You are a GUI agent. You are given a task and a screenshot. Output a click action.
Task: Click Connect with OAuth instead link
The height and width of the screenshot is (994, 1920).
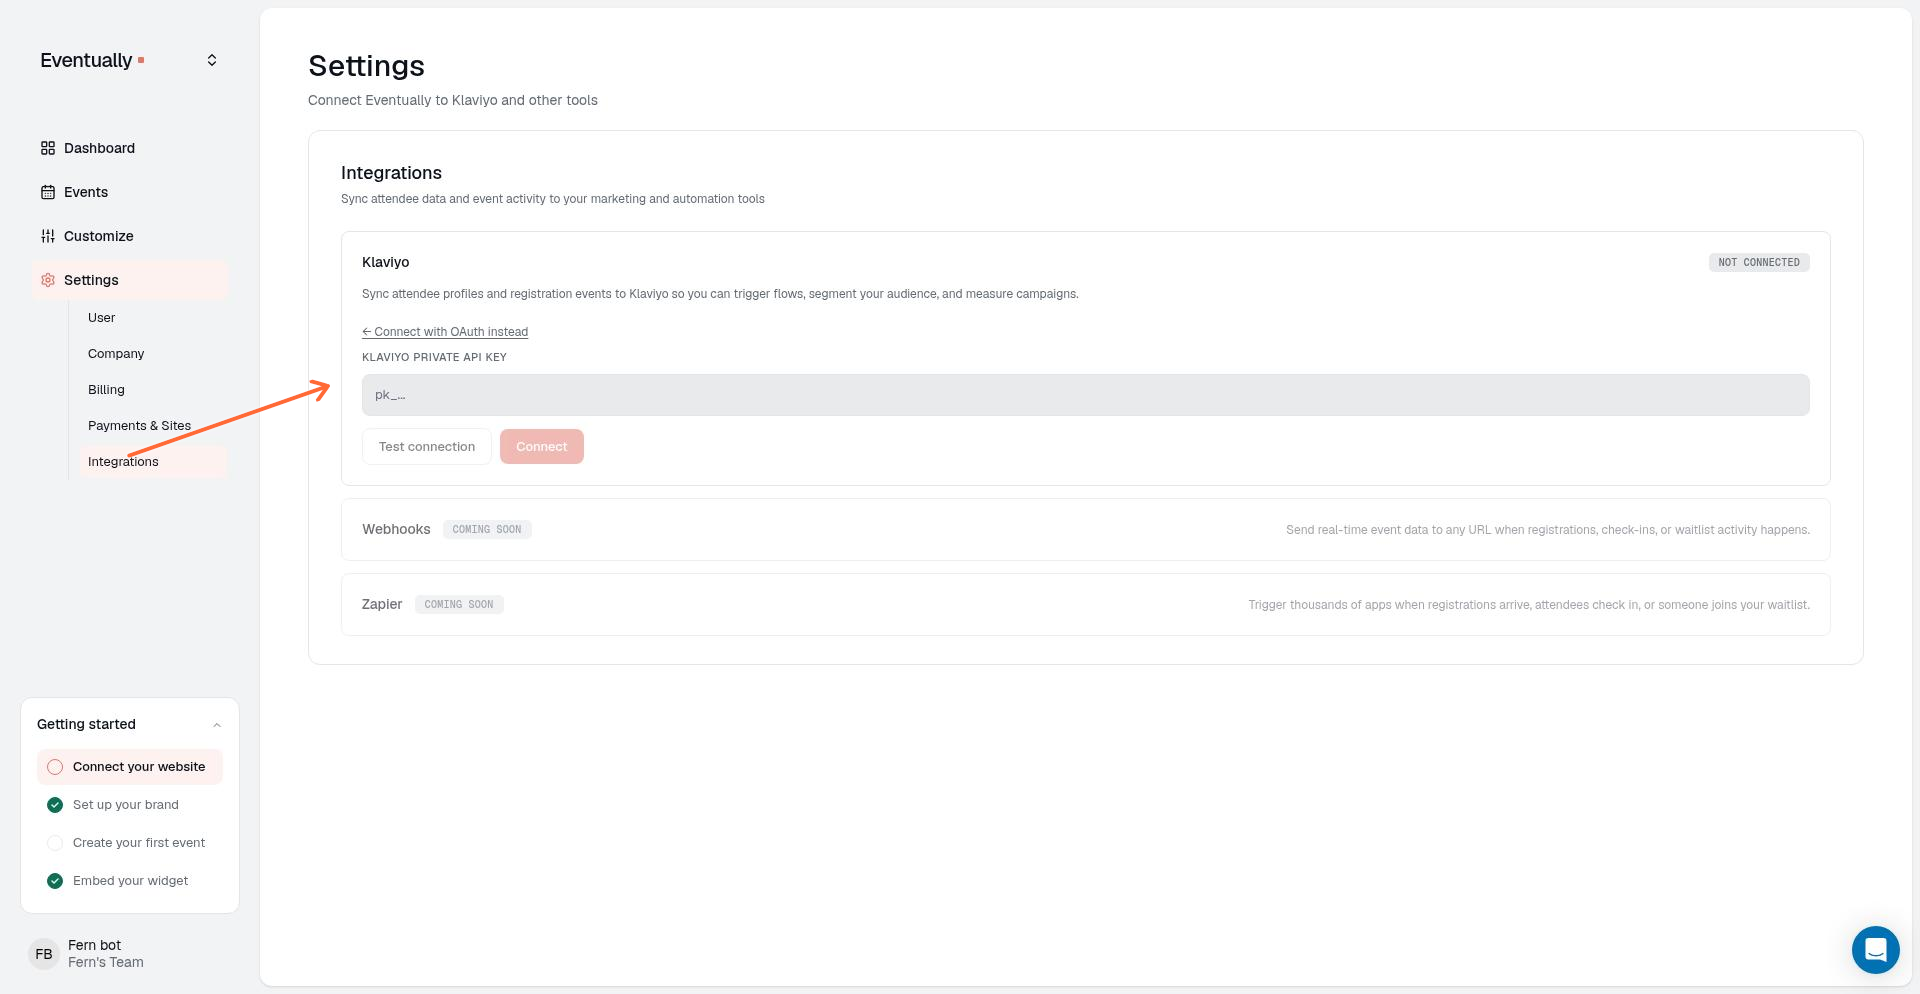(445, 332)
